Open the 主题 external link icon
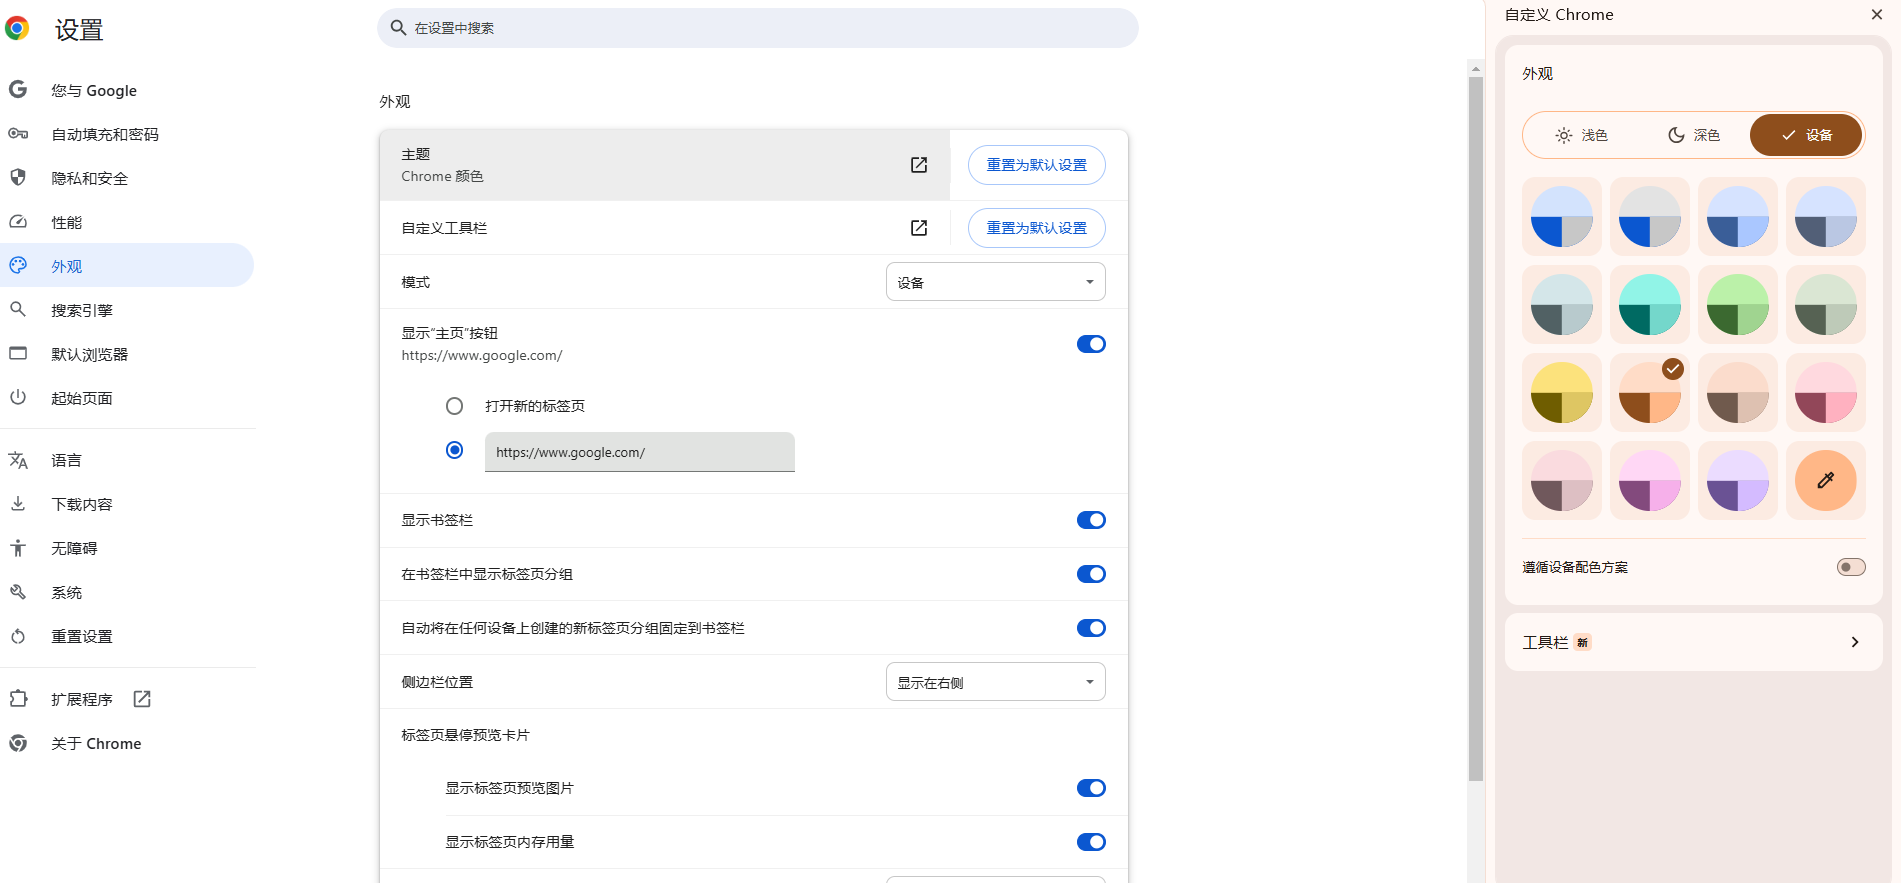Image resolution: width=1901 pixels, height=883 pixels. [919, 165]
